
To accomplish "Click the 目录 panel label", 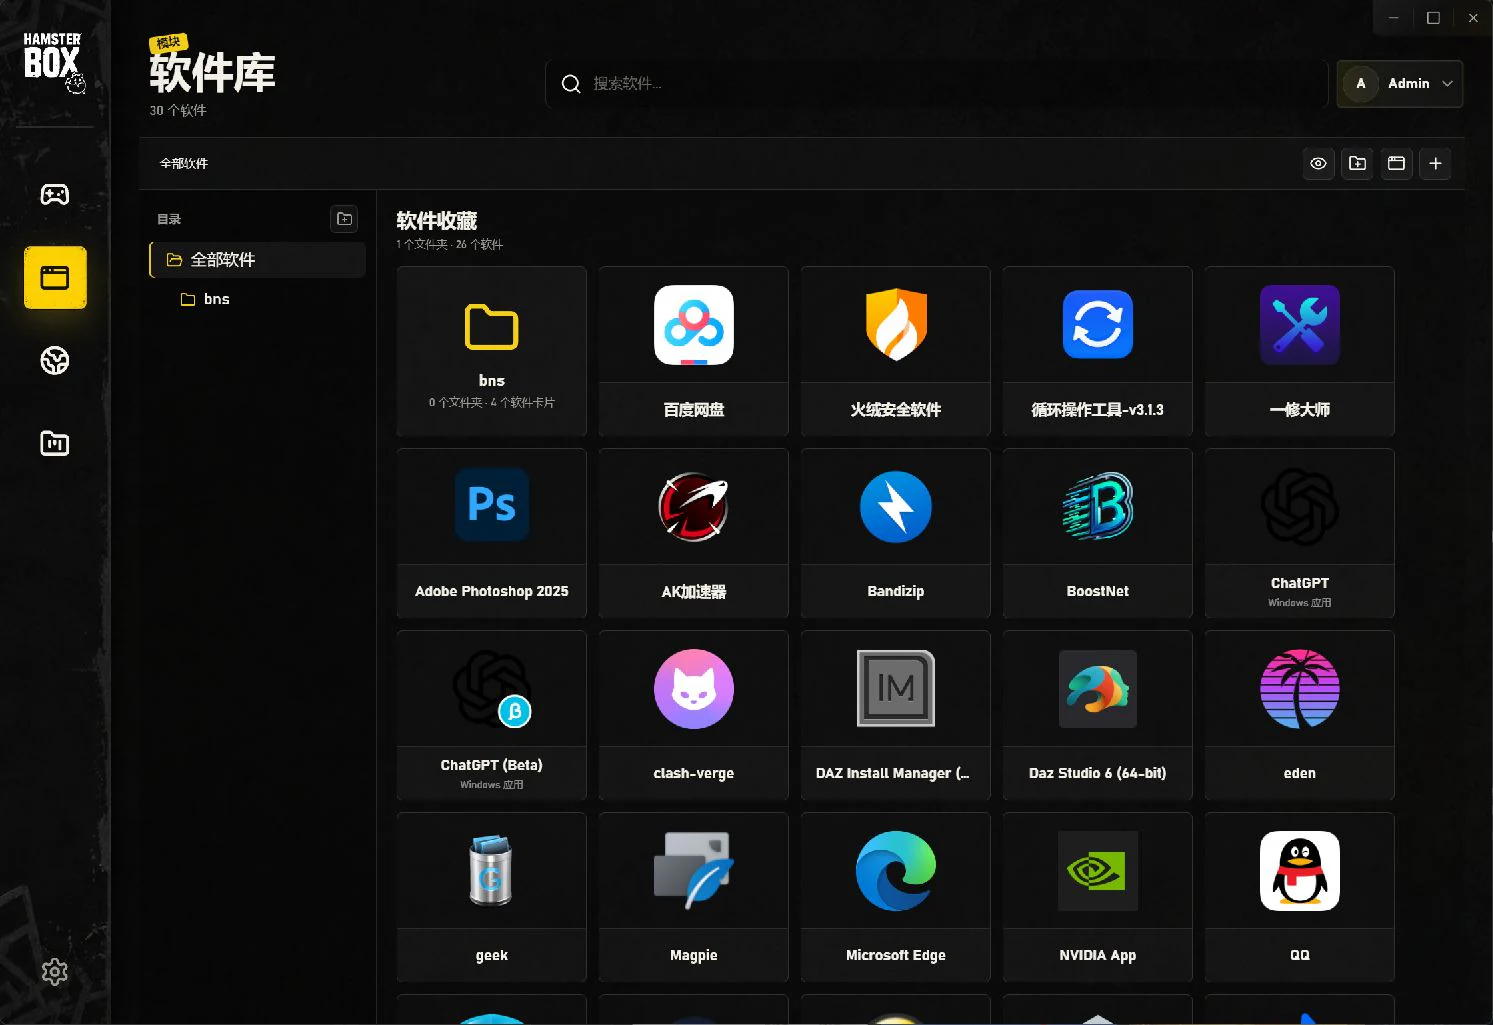I will 169,219.
